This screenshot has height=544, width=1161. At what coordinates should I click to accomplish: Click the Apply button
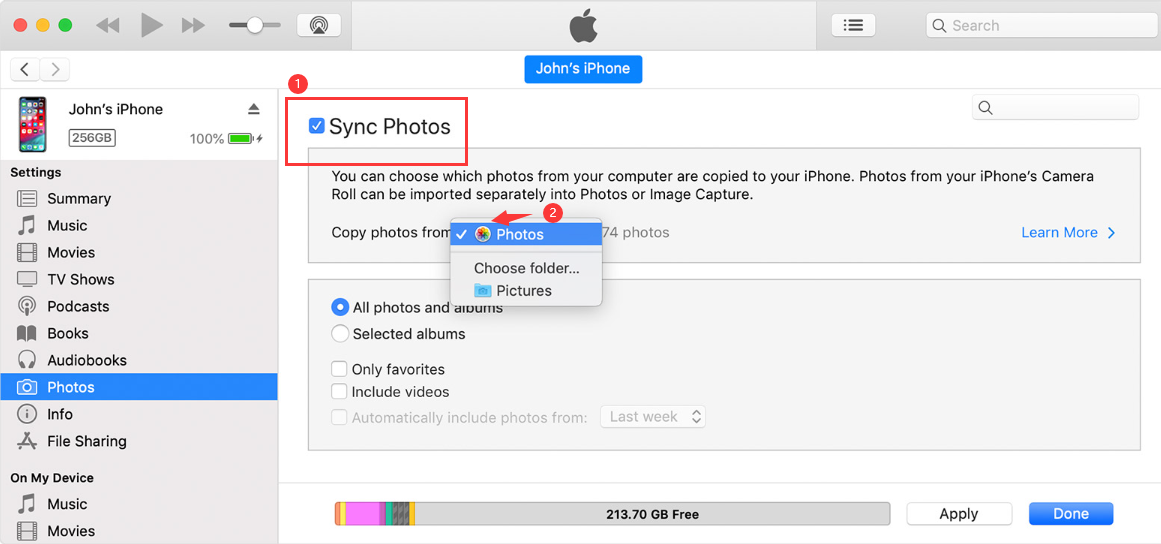[x=958, y=514]
